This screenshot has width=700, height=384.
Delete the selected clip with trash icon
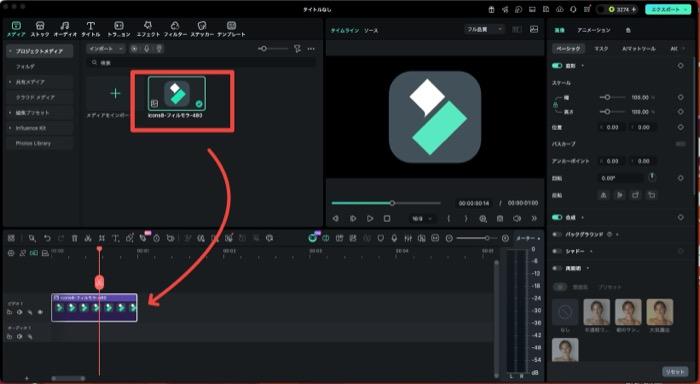[75, 238]
